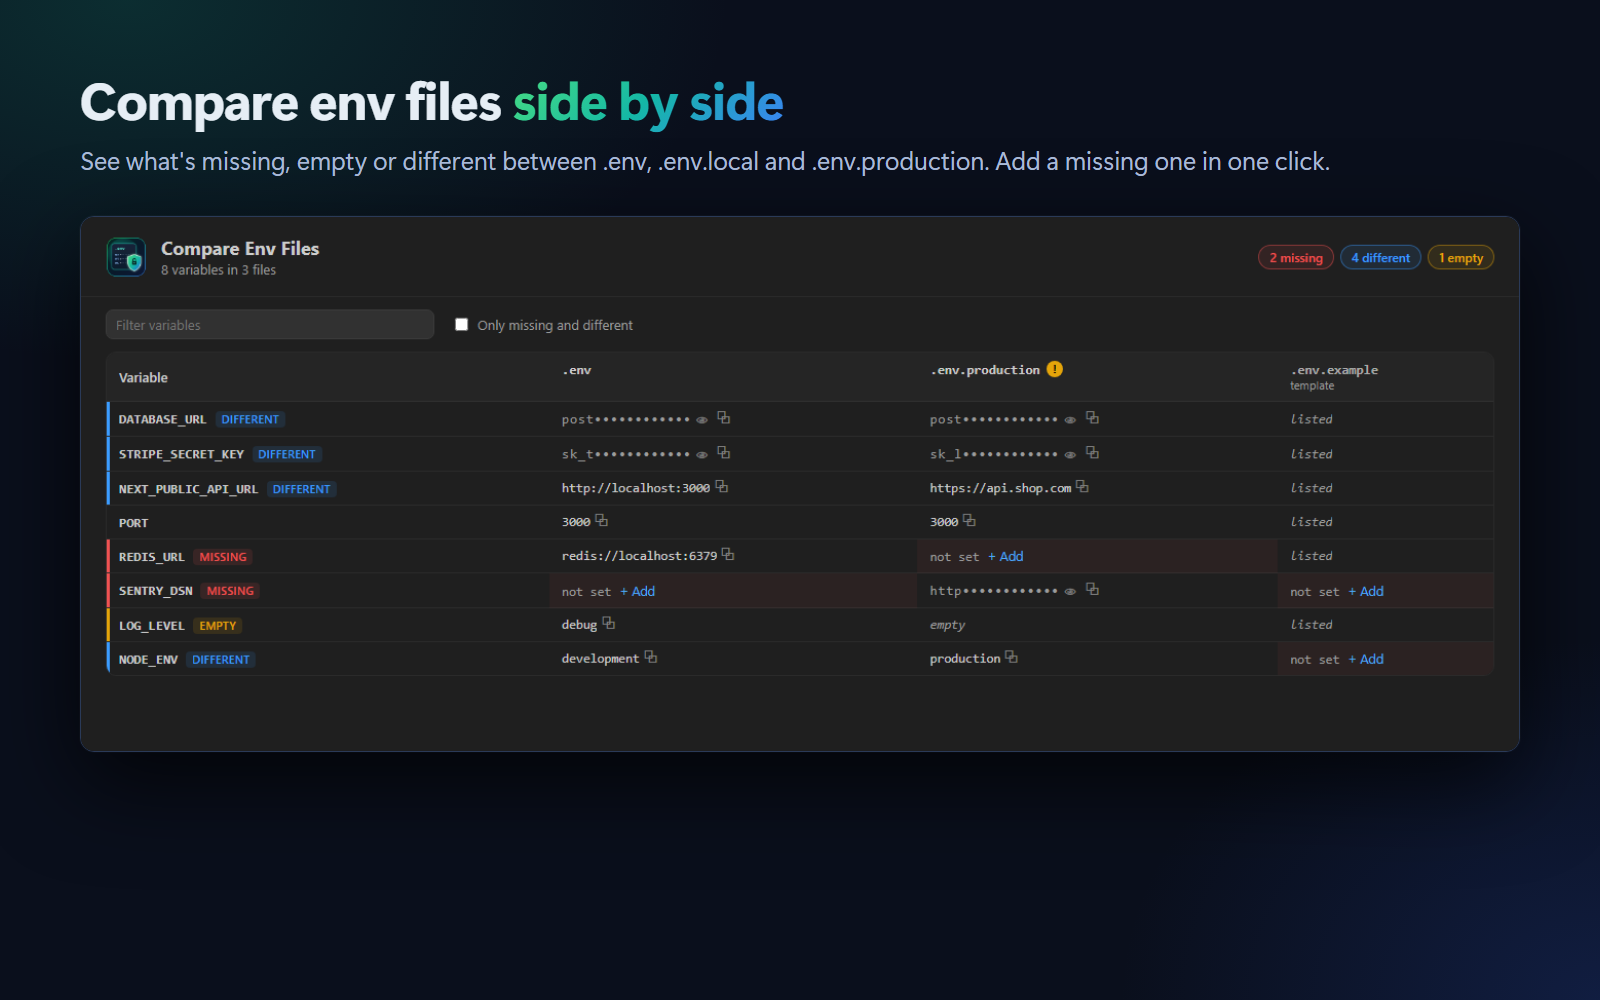Add NODE_ENV to .env.example
Image resolution: width=1600 pixels, height=1000 pixels.
tap(1366, 660)
